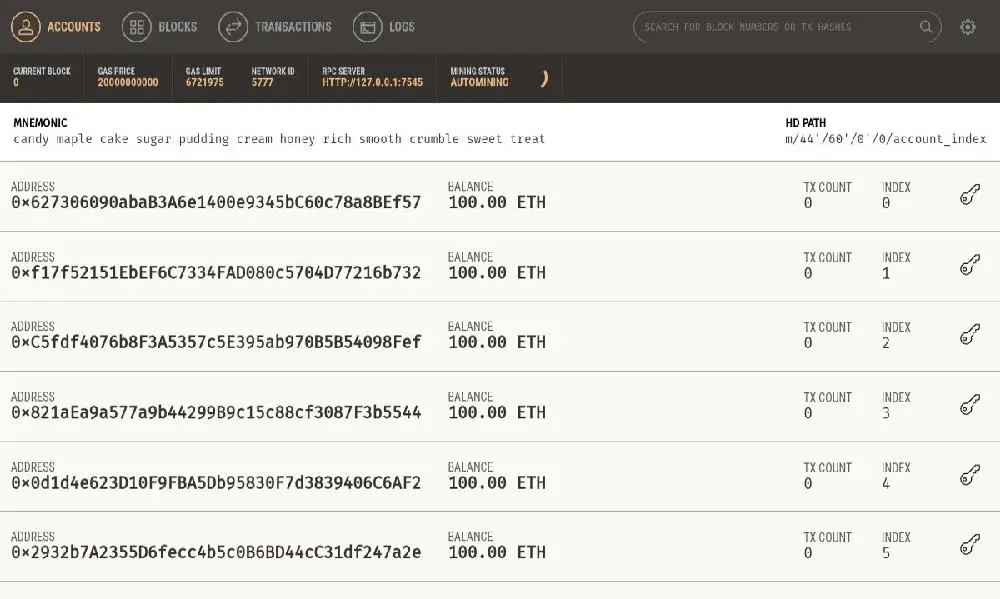This screenshot has height=599, width=1000.
Task: Click the HD path value
Action: pyautogui.click(x=885, y=139)
